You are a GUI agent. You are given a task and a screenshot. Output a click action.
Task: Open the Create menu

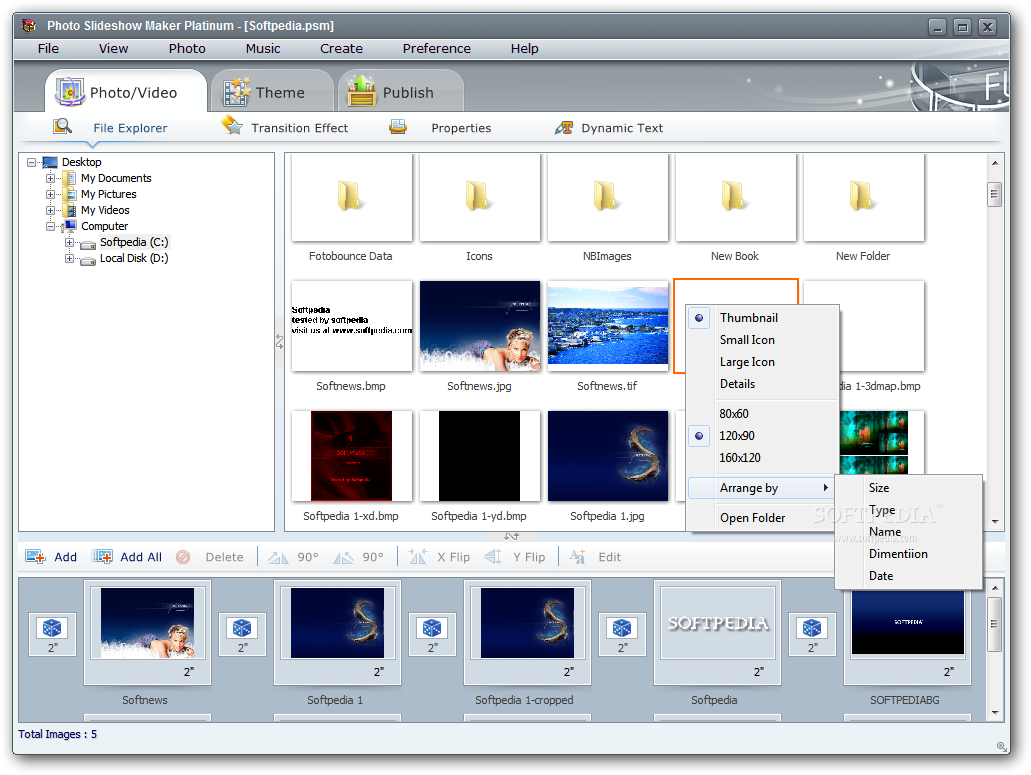(x=341, y=49)
